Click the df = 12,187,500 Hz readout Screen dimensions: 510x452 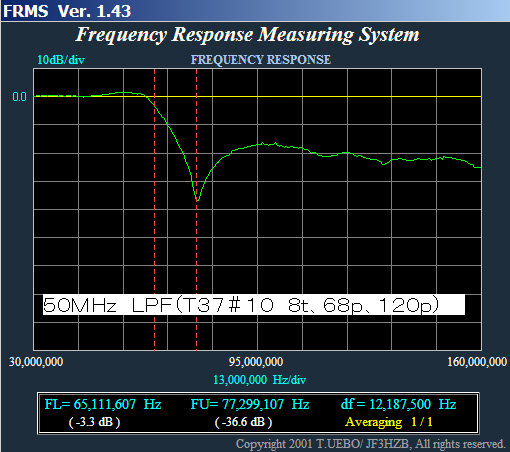(398, 404)
